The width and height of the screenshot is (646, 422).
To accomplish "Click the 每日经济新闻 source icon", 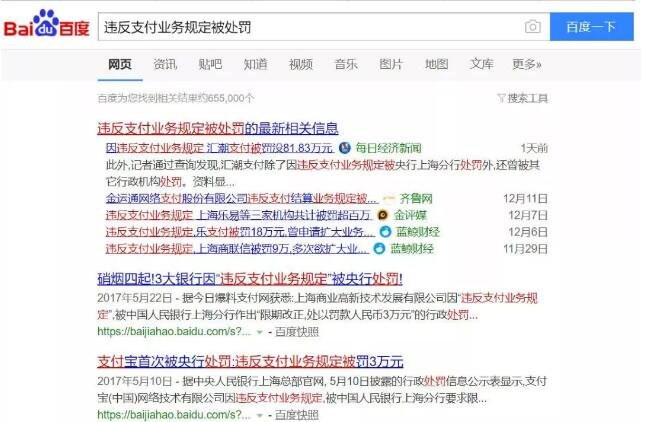I will coord(345,148).
